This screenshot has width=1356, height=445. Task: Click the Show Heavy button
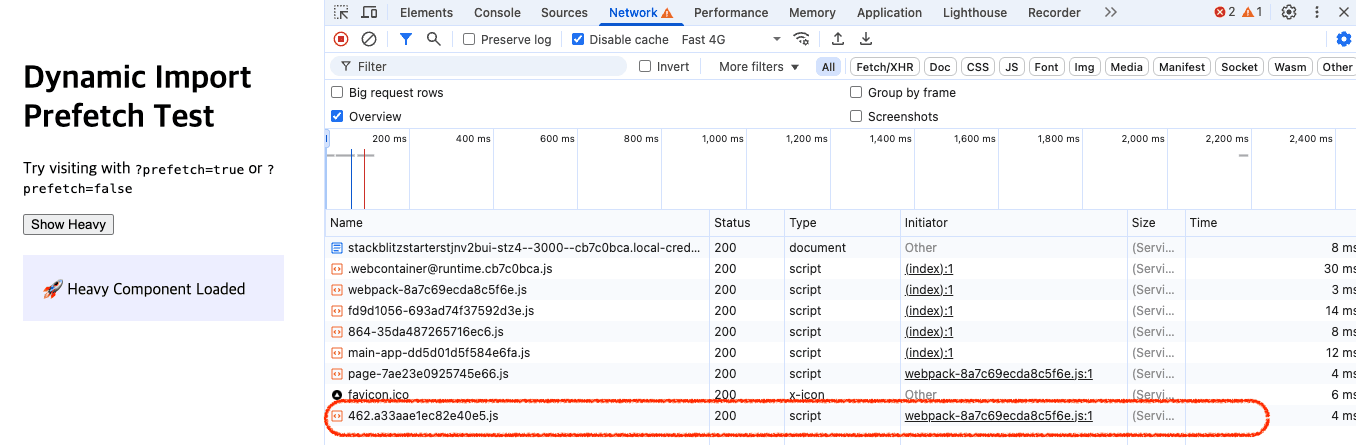68,224
